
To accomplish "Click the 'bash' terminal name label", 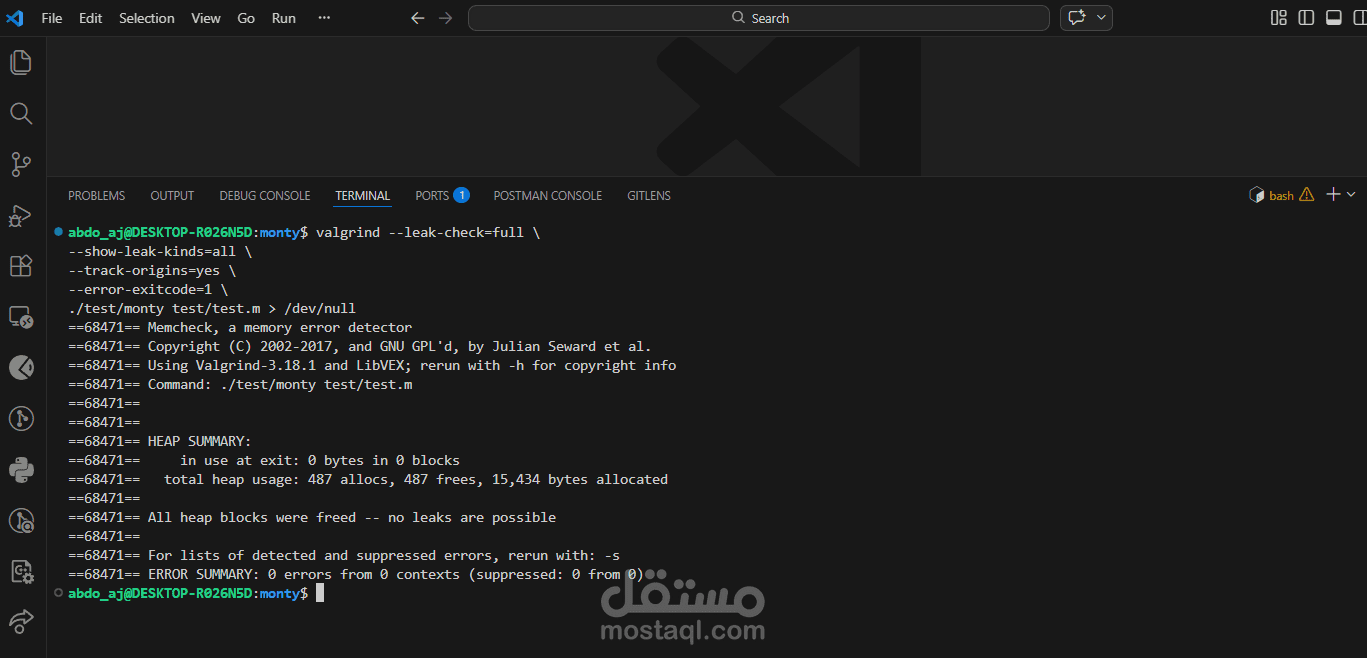I will pos(1281,196).
